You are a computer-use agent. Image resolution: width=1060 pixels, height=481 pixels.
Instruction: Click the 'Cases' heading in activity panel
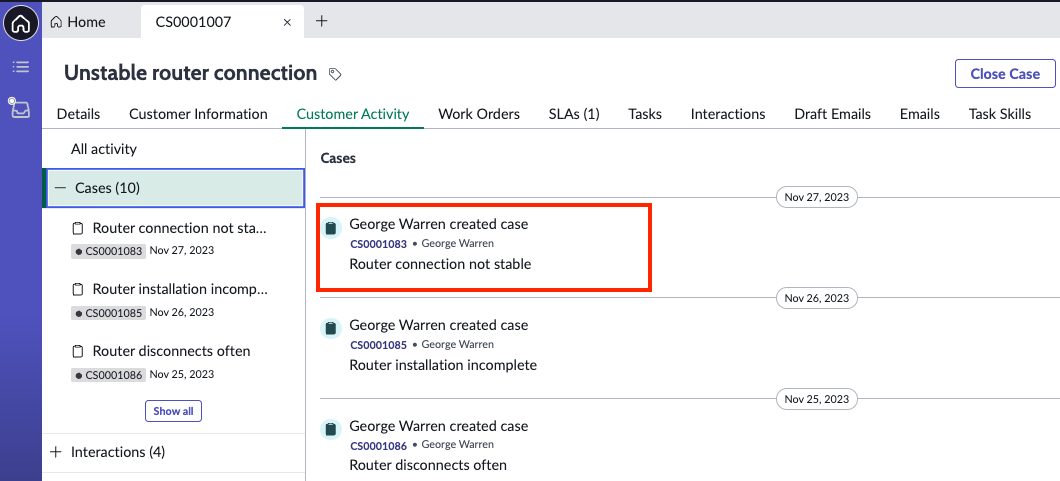pos(338,158)
